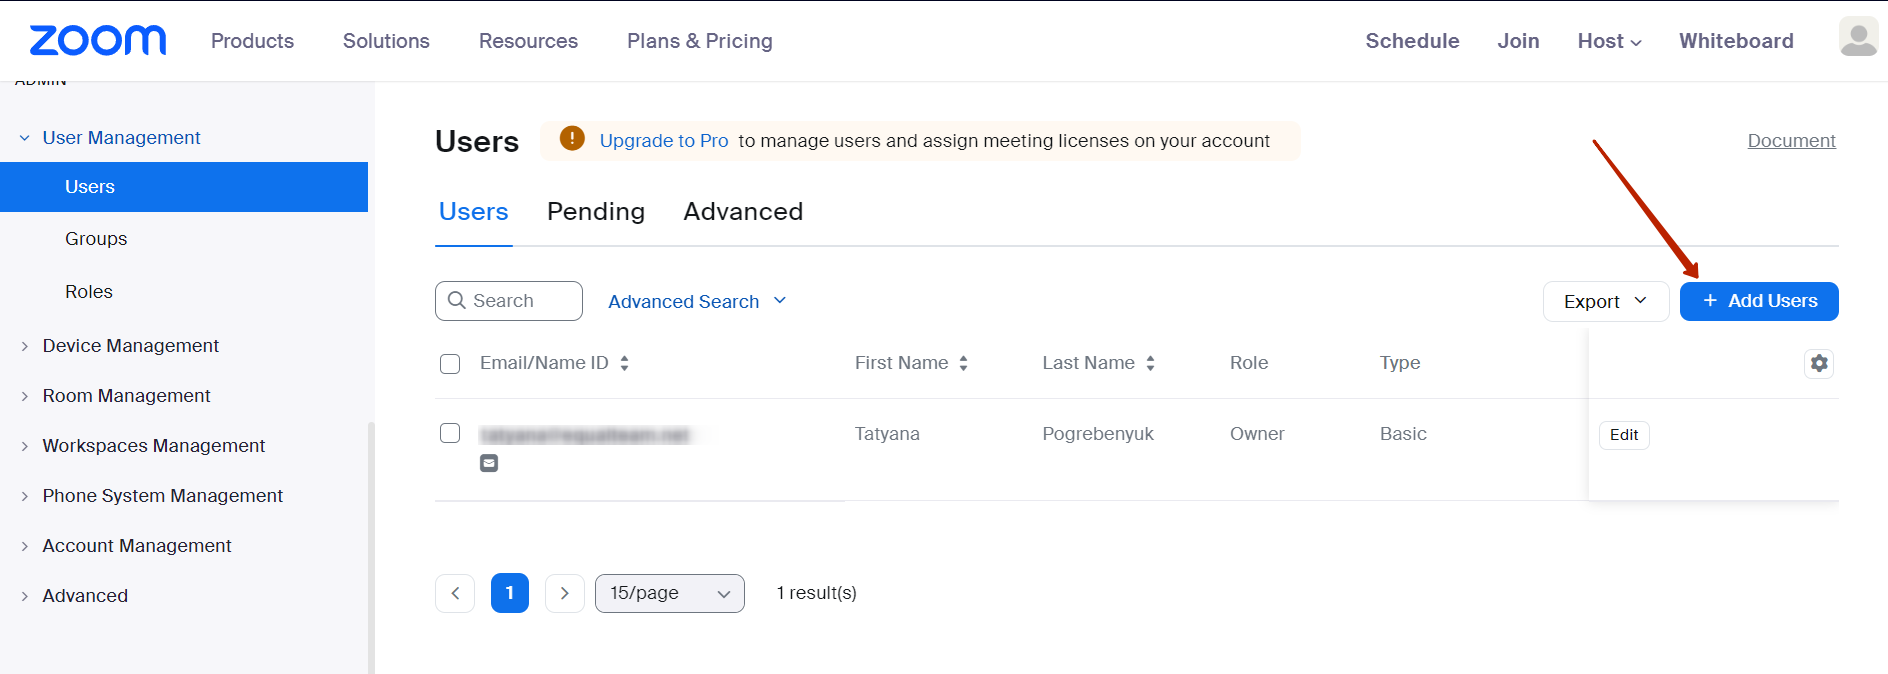Click the 'Type' column header
This screenshot has width=1888, height=674.
click(x=1400, y=363)
